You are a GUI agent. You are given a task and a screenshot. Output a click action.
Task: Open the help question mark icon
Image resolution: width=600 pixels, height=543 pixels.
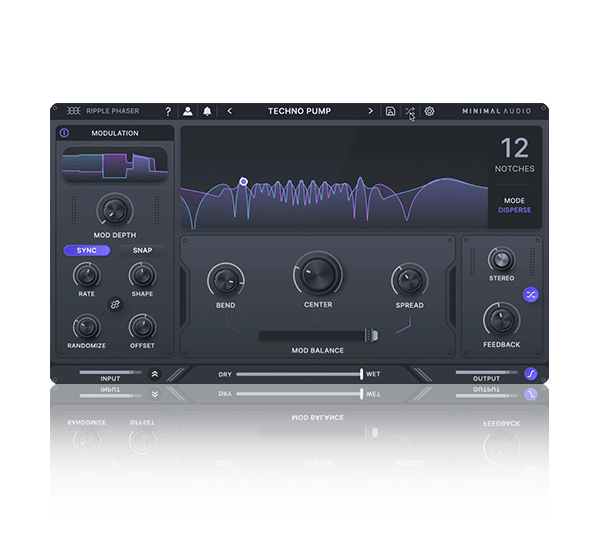coord(168,111)
